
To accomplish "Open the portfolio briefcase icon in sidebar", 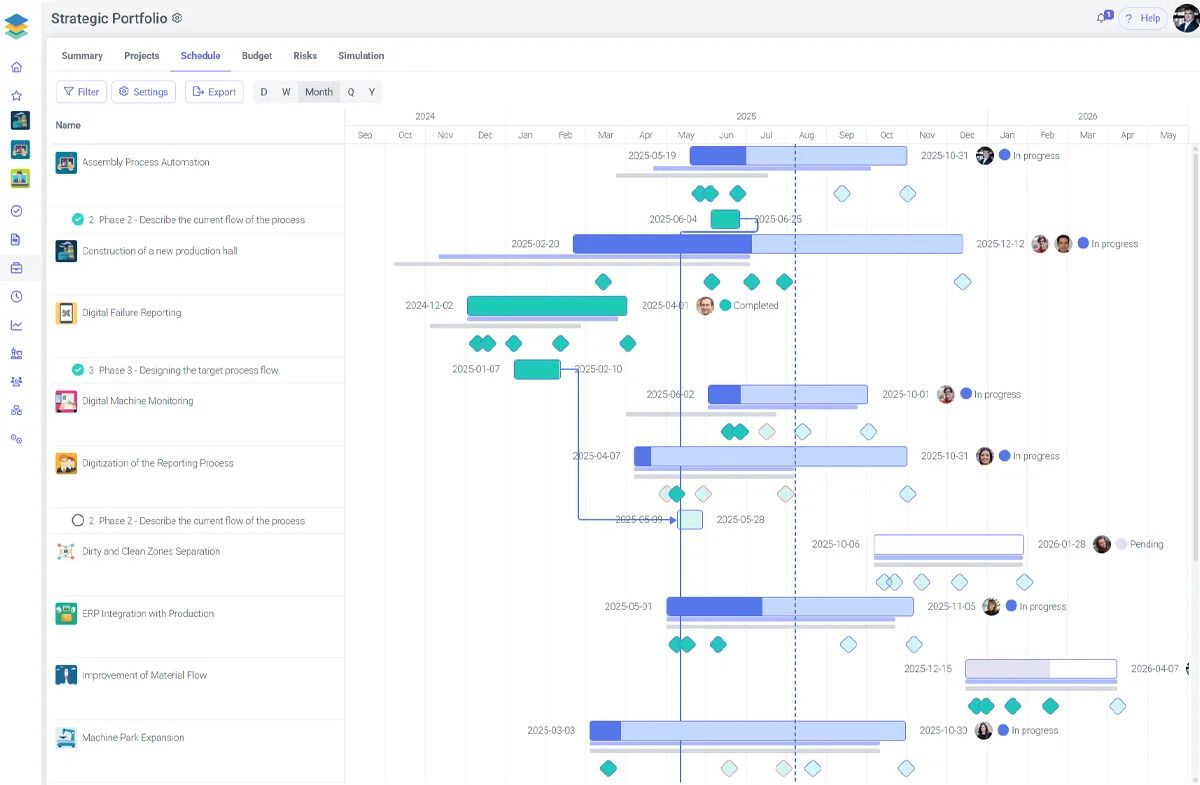I will [16, 268].
